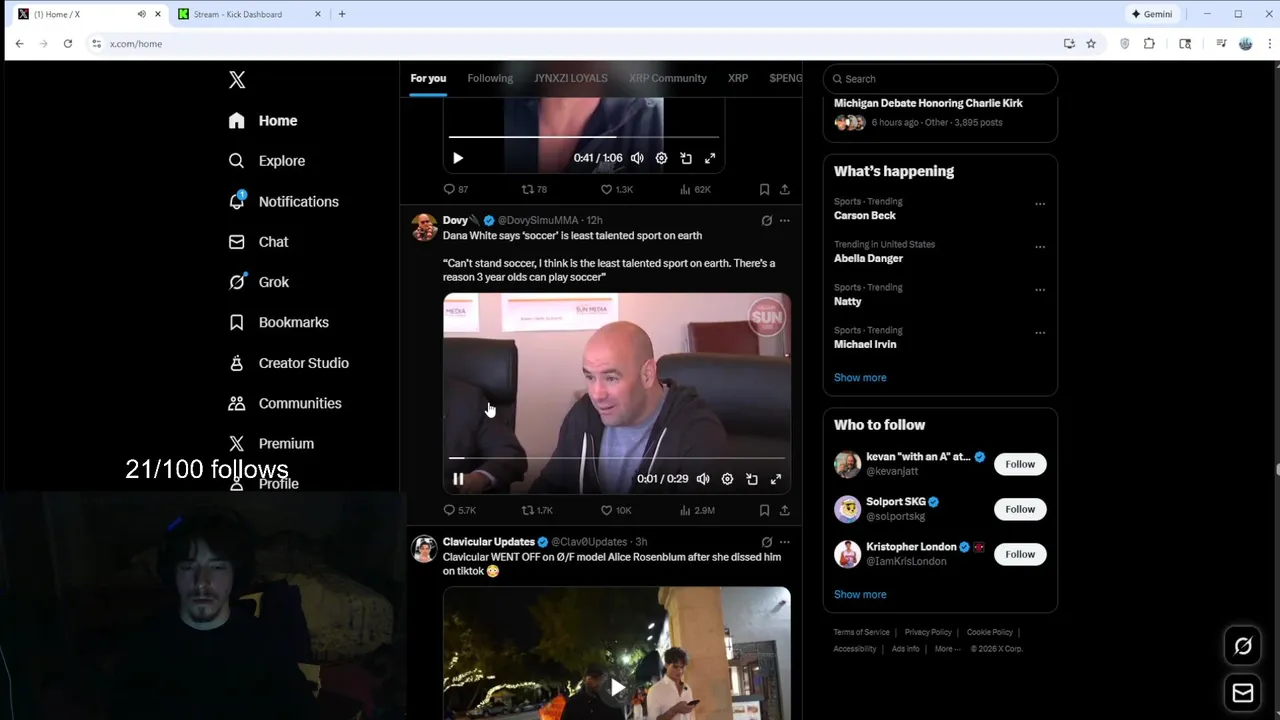The height and width of the screenshot is (720, 1280).
Task: Share the top post with 62K views
Action: point(785,189)
